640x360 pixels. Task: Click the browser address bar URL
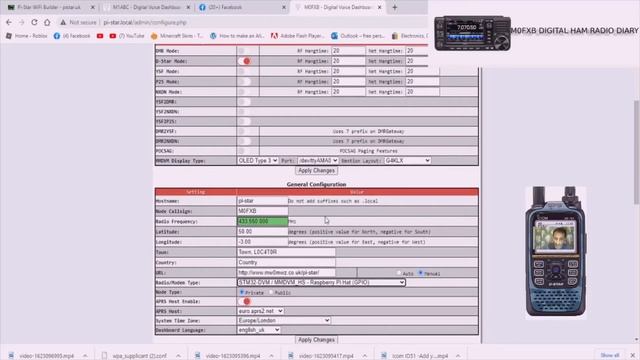[x=145, y=22]
